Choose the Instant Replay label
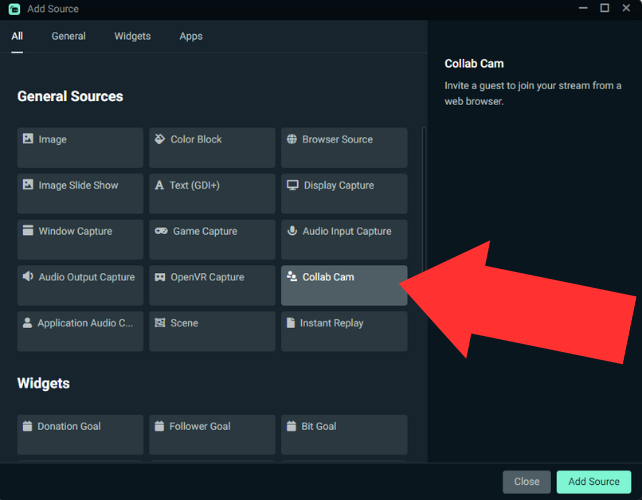The height and width of the screenshot is (500, 642). pos(332,323)
